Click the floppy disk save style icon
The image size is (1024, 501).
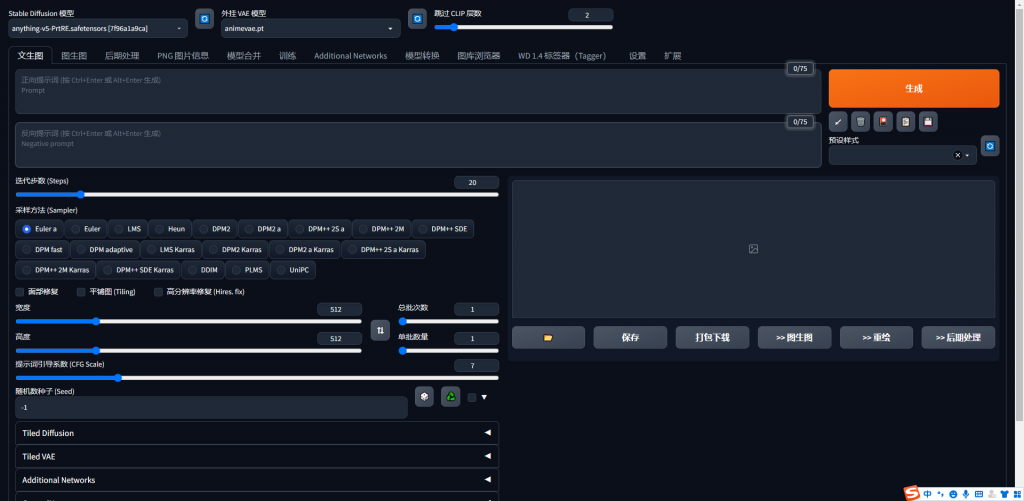[x=928, y=121]
